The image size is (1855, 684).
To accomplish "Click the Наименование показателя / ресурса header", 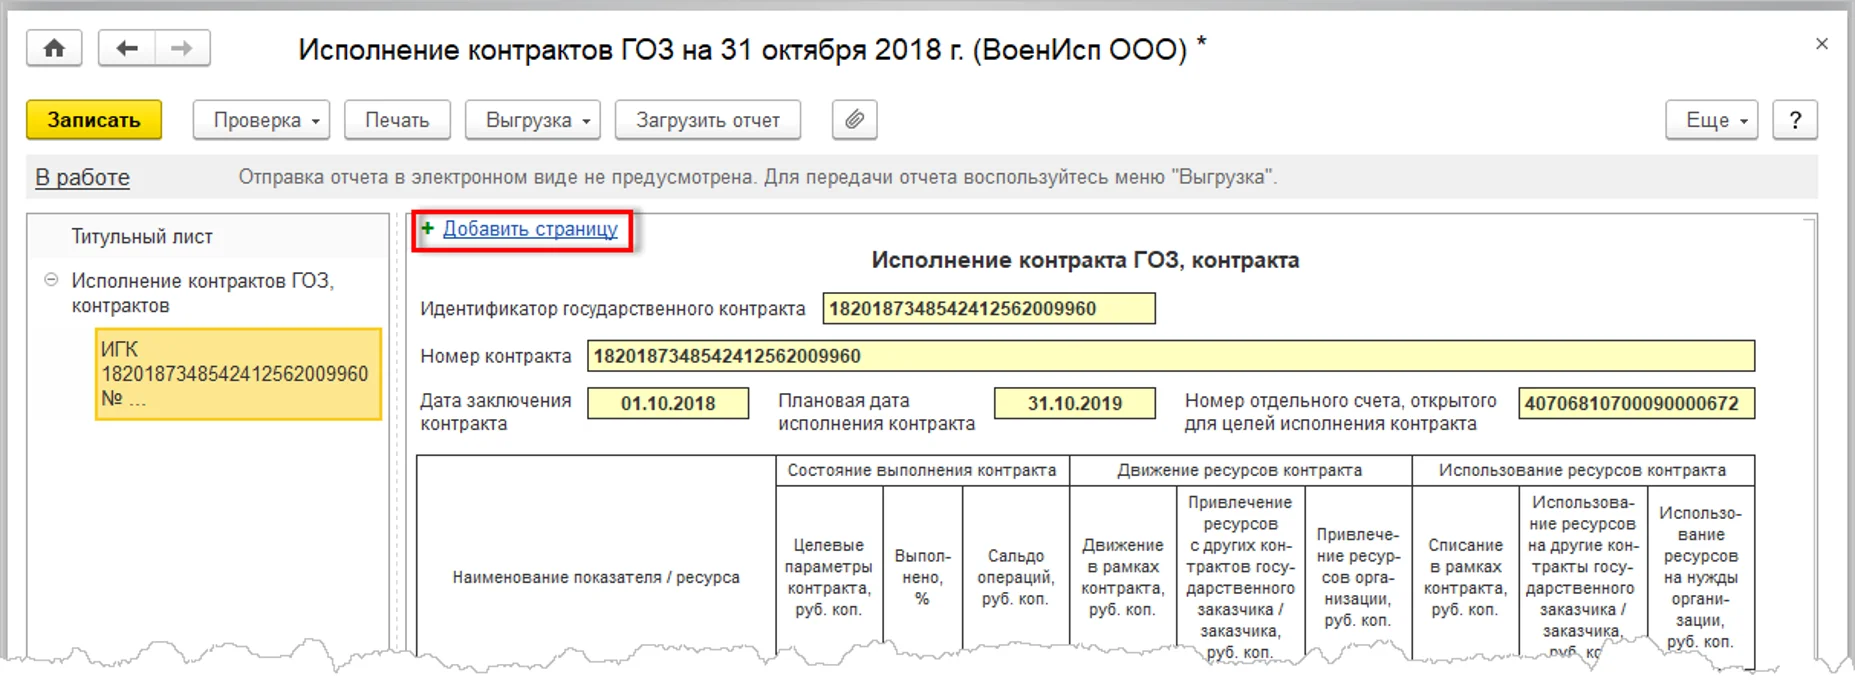I will pos(596,577).
